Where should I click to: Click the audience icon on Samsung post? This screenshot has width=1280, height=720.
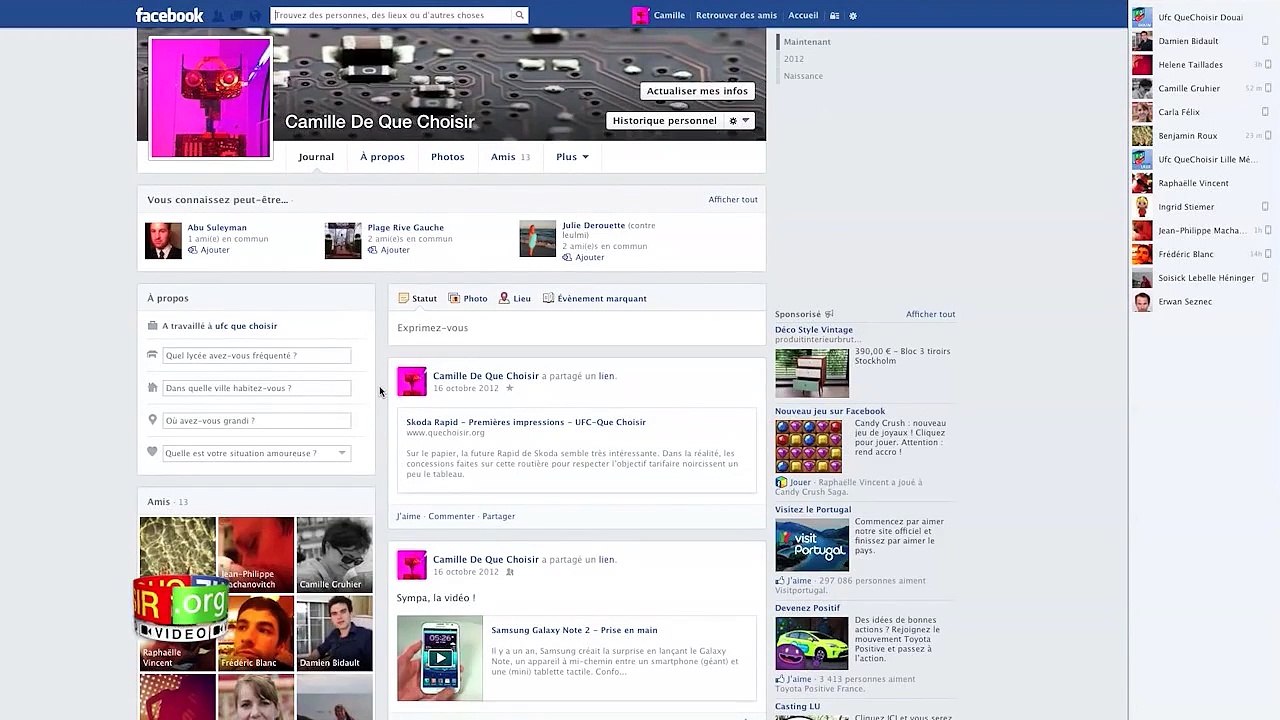(x=510, y=572)
